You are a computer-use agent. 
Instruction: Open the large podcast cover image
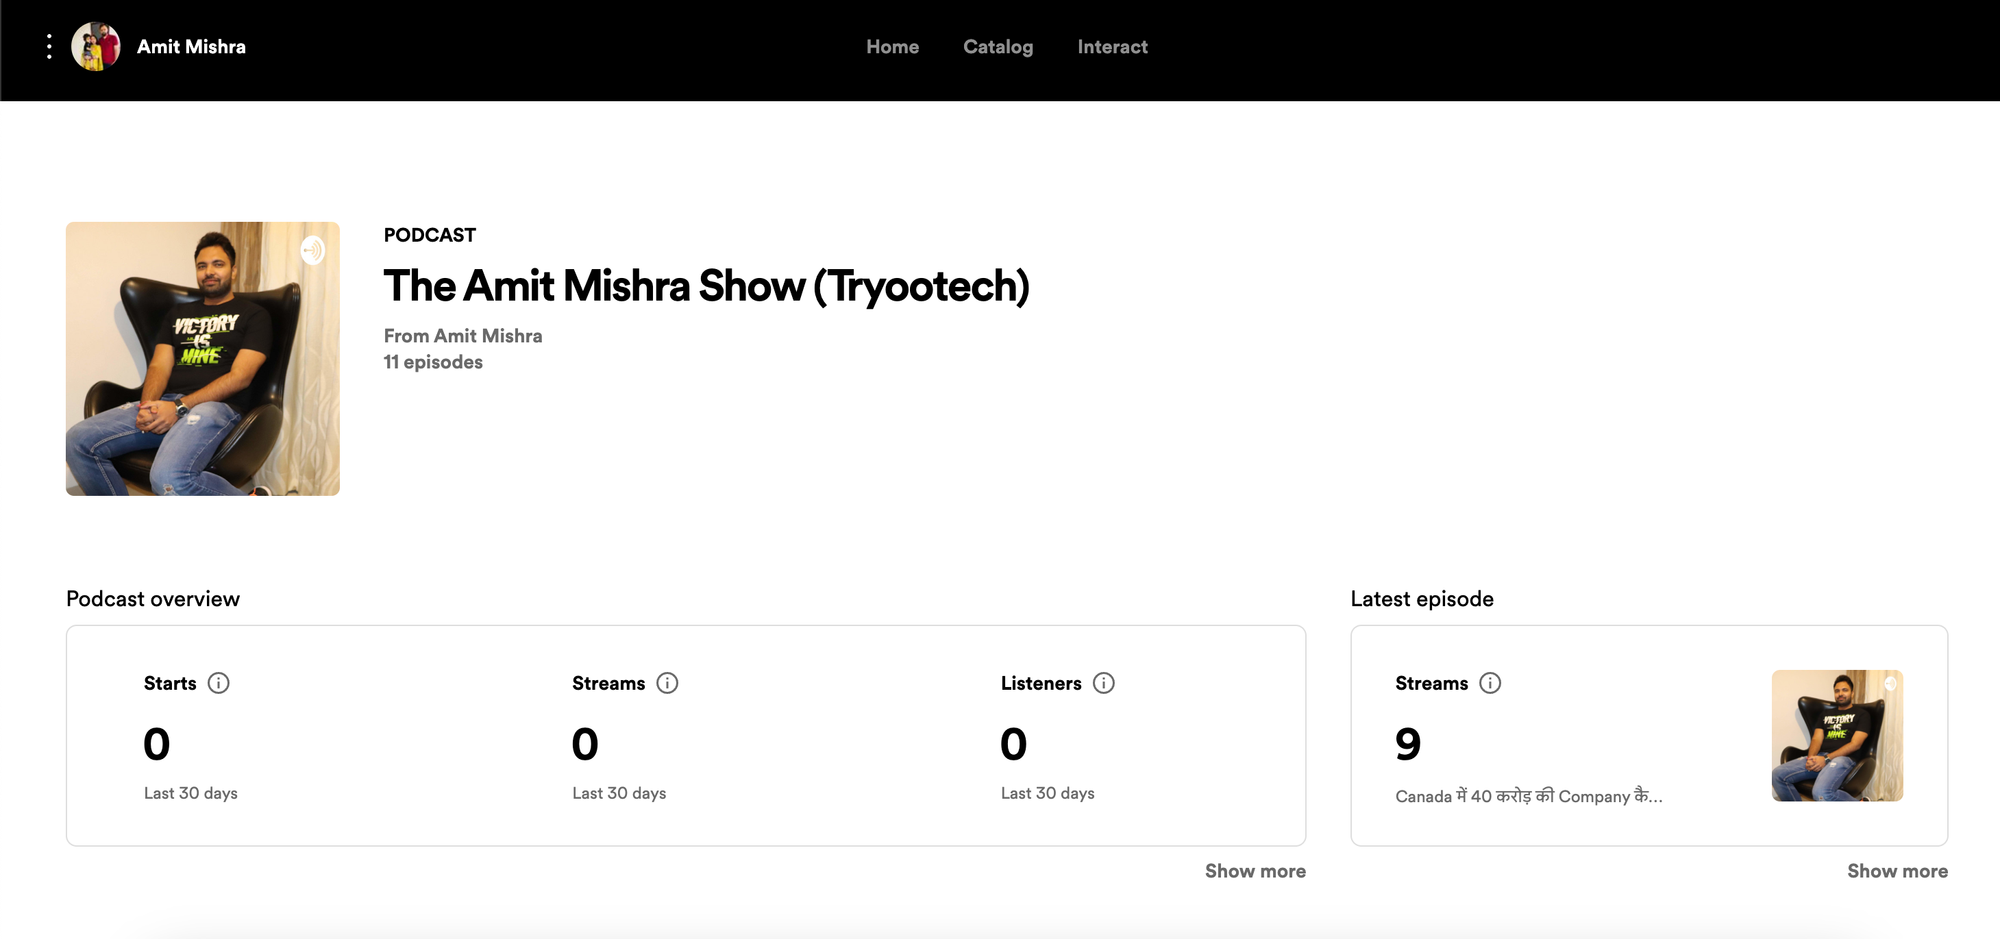[x=203, y=359]
